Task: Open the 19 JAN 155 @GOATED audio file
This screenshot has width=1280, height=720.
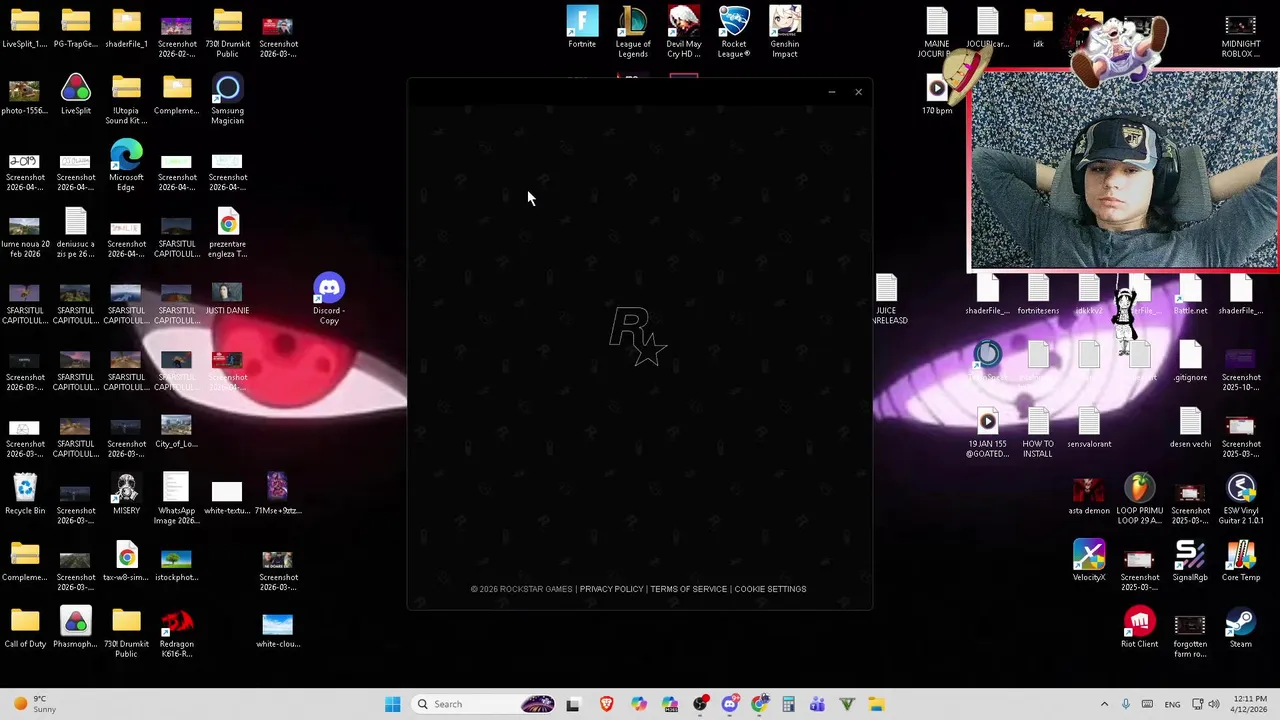Action: (x=987, y=432)
